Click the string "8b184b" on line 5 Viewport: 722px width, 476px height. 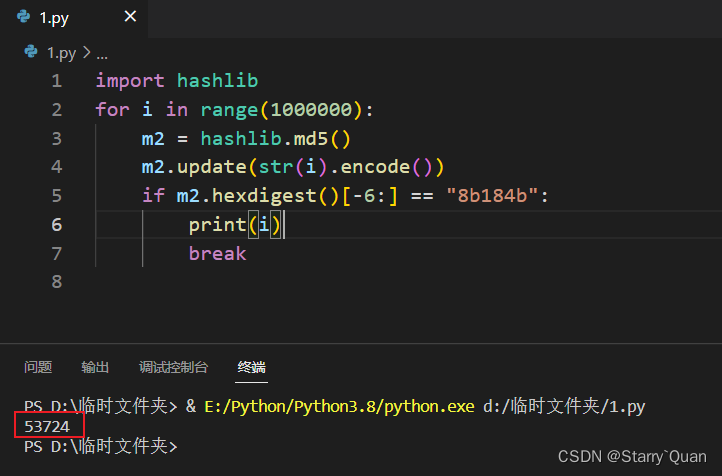tap(492, 196)
